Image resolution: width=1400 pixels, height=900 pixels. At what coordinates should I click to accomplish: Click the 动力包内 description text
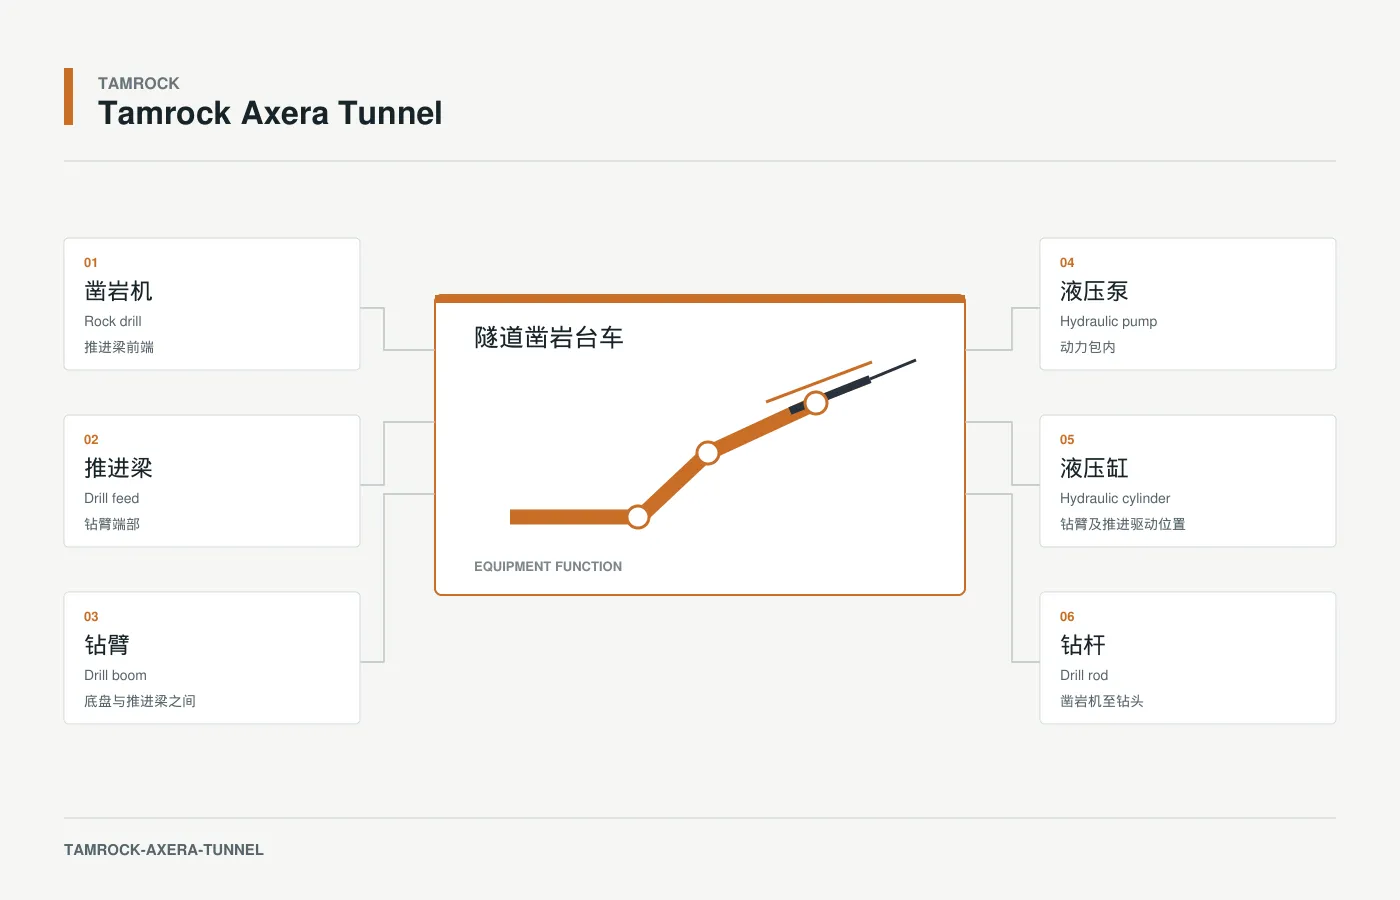1088,347
